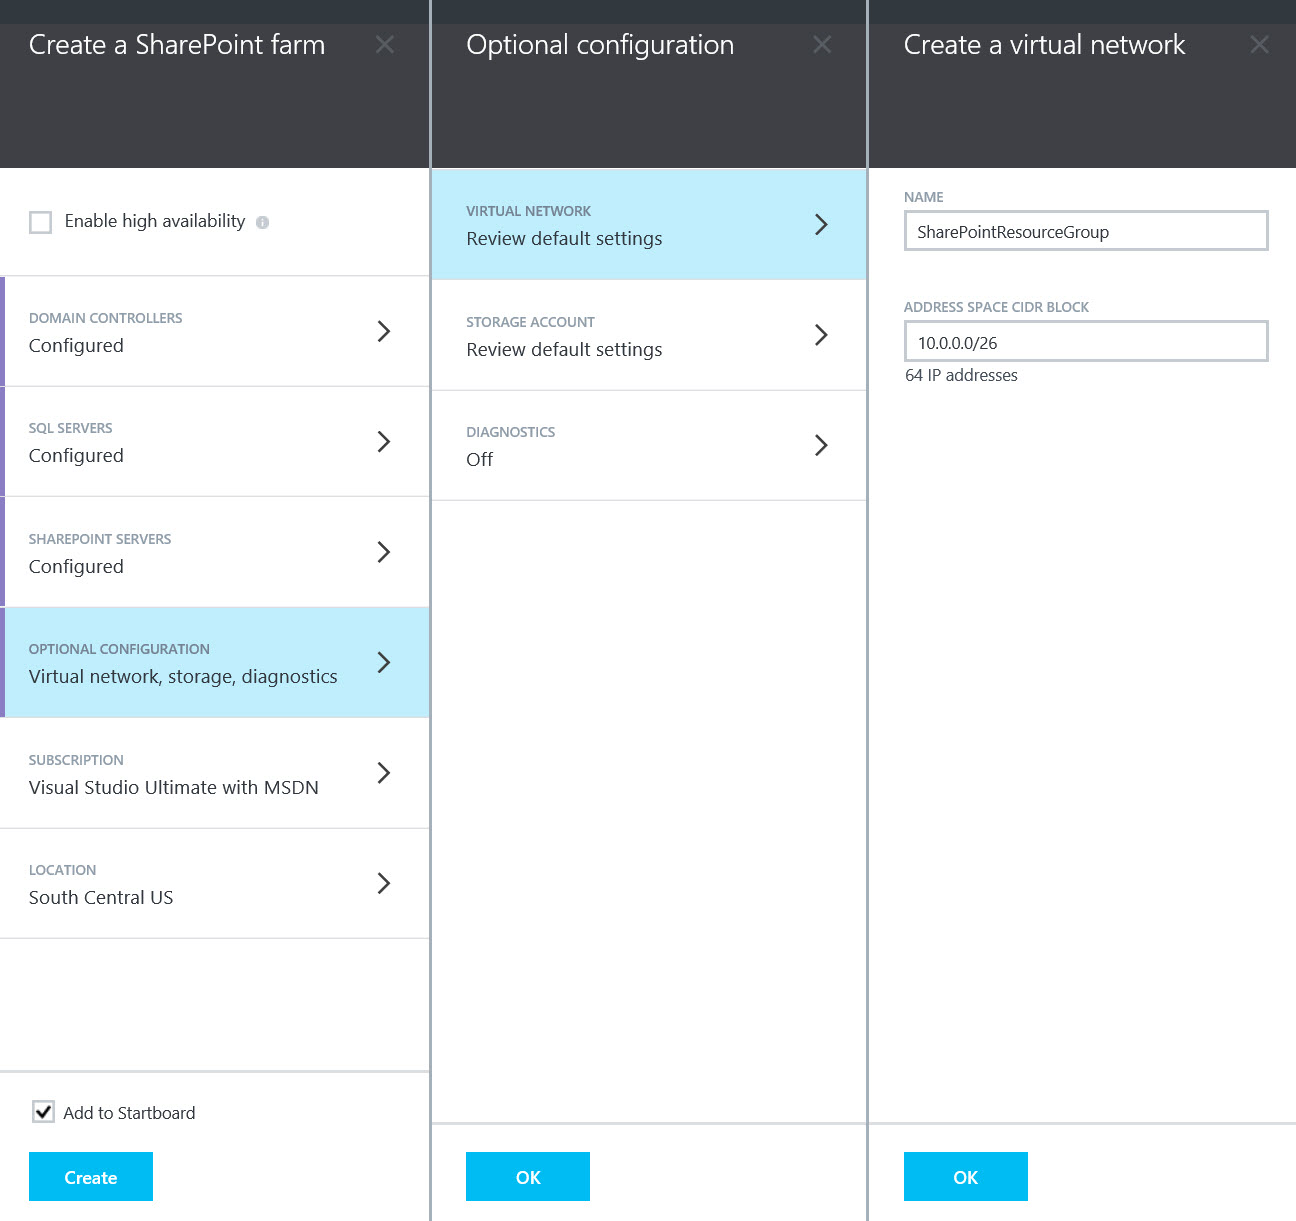Open Visual Studio Ultimate with MSDN subscription
Screen dimensions: 1296x1221
pos(215,773)
